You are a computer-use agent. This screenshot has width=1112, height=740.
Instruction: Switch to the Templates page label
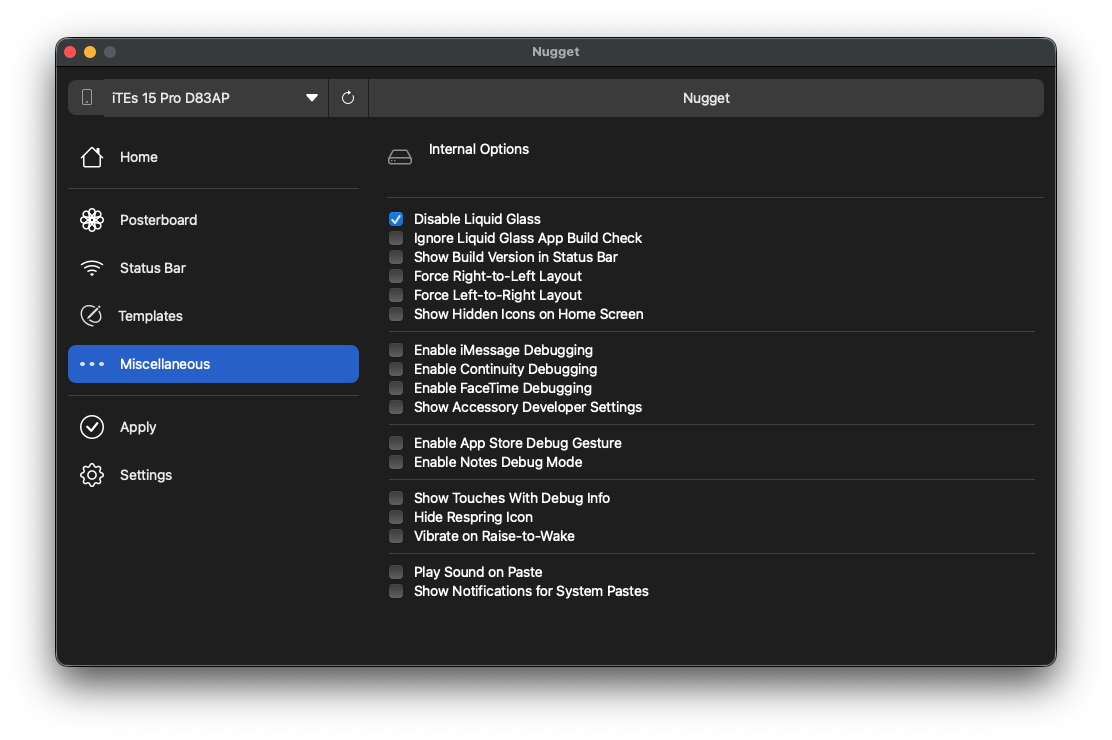click(150, 316)
